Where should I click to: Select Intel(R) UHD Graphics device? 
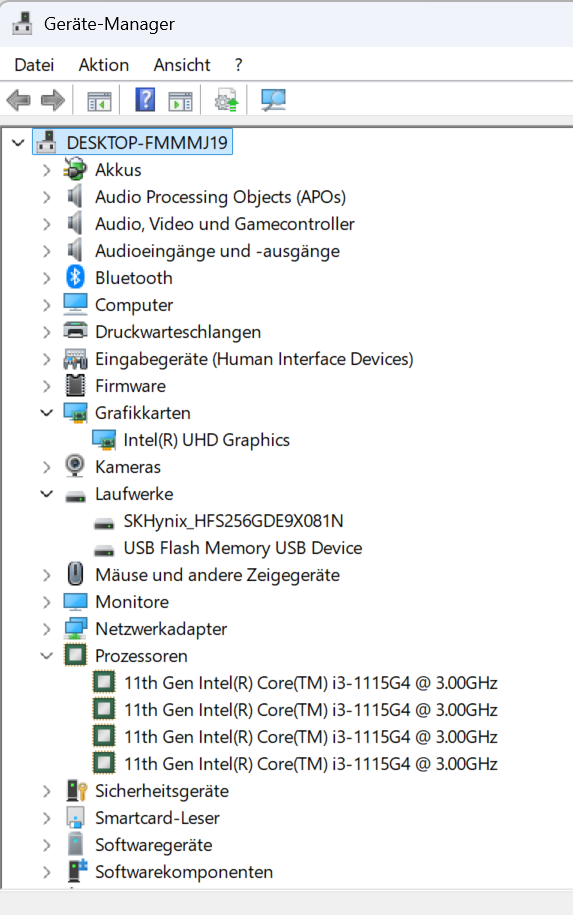(x=207, y=439)
